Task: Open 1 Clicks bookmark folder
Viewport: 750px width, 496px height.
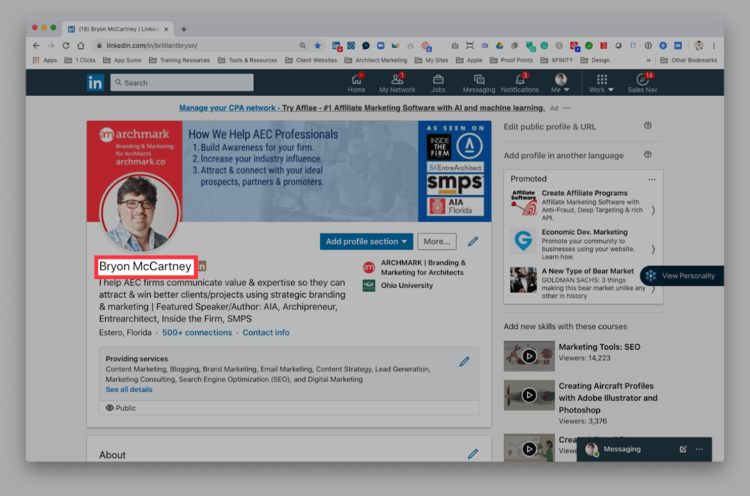Action: click(80, 60)
